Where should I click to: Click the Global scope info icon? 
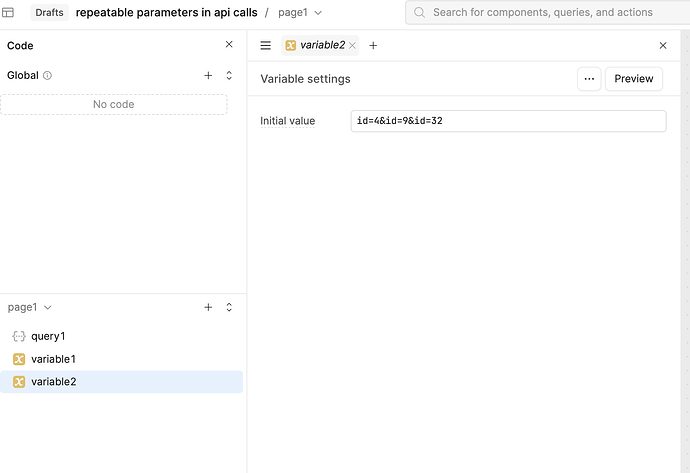[x=47, y=75]
